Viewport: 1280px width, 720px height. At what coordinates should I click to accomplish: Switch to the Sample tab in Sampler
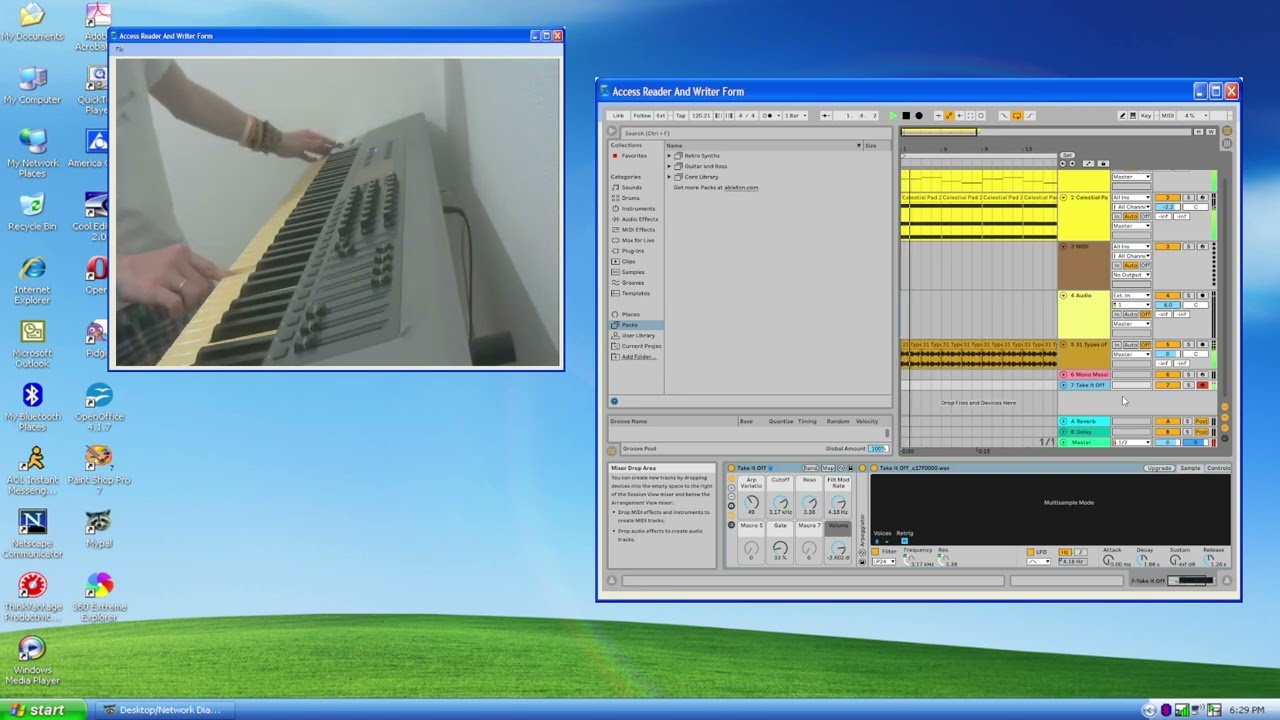click(1190, 468)
